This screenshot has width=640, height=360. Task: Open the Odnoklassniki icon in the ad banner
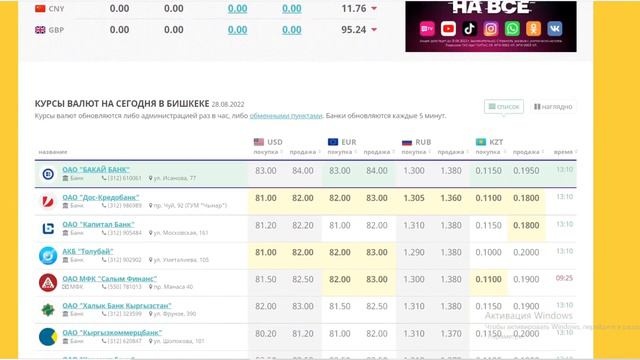coord(533,29)
